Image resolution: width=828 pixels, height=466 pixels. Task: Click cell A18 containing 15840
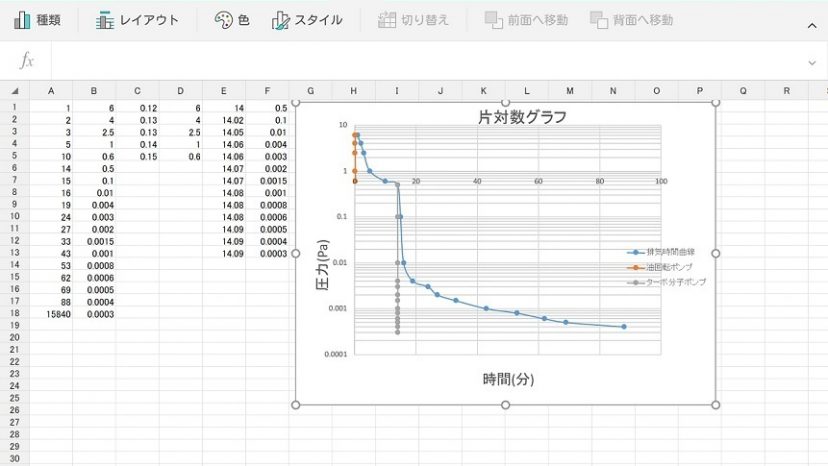click(50, 313)
